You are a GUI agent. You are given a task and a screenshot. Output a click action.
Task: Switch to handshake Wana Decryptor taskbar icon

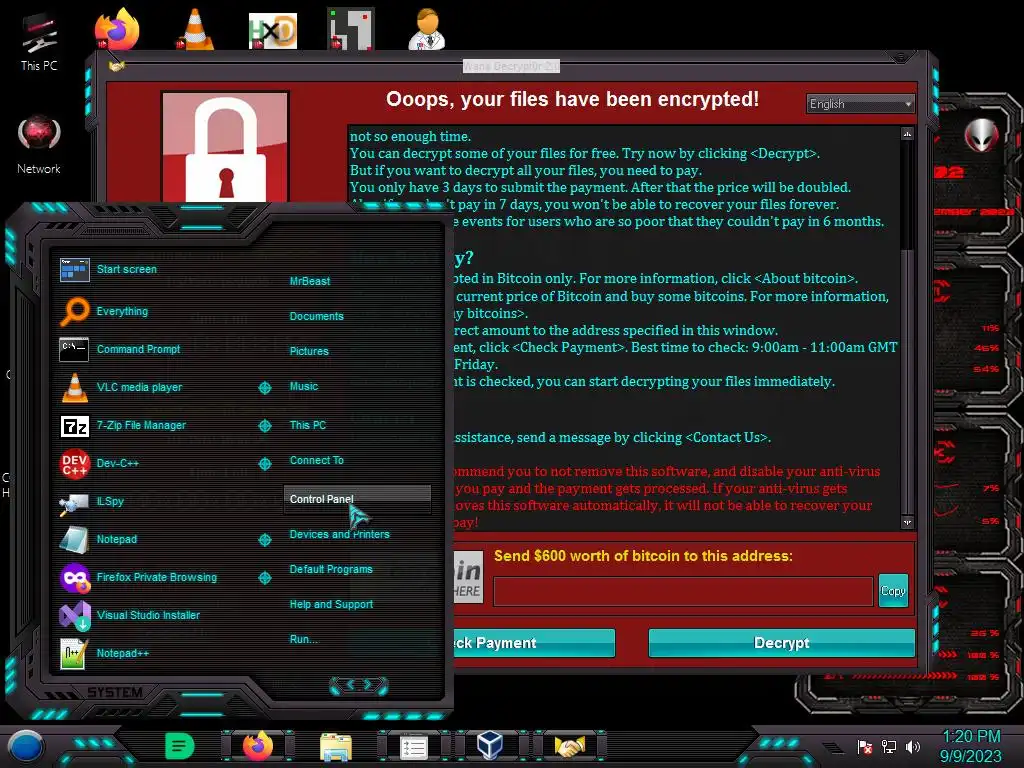(x=569, y=746)
